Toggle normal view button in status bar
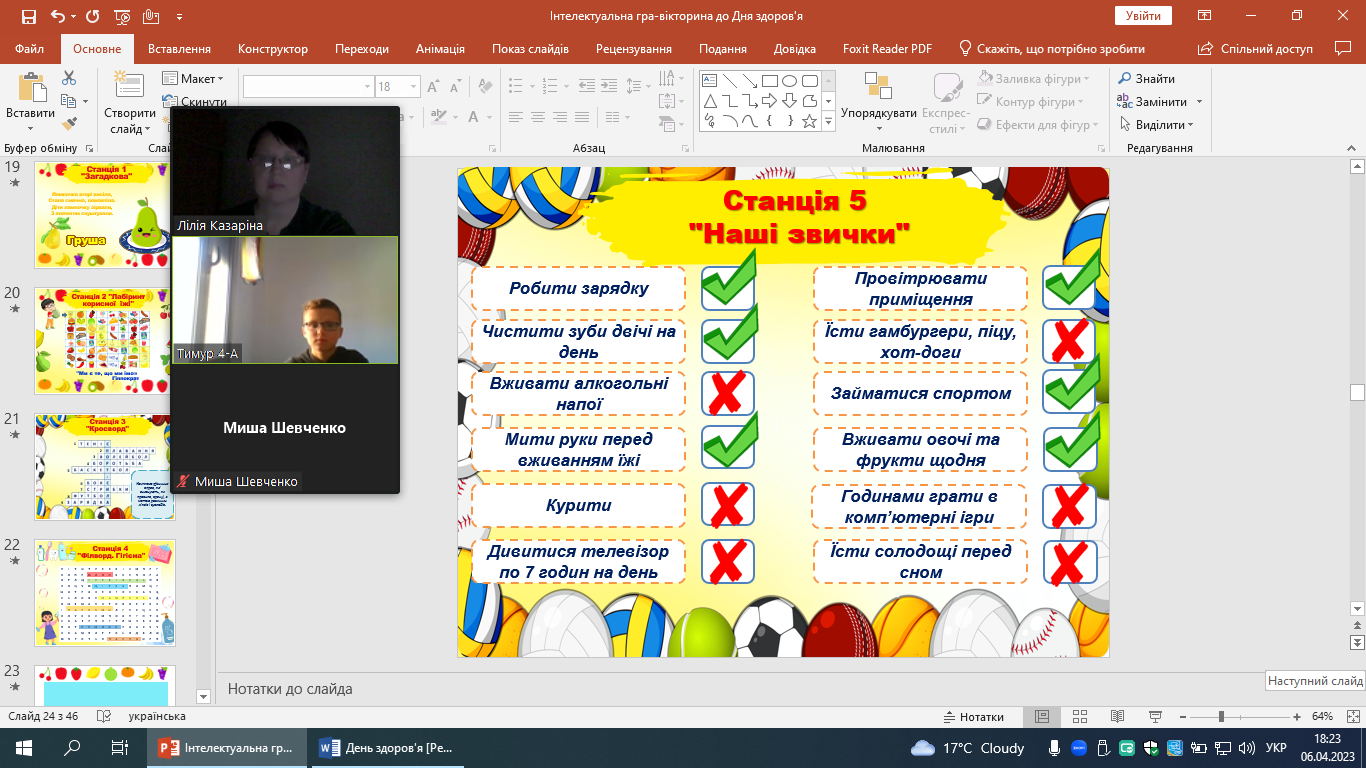 pyautogui.click(x=1041, y=717)
